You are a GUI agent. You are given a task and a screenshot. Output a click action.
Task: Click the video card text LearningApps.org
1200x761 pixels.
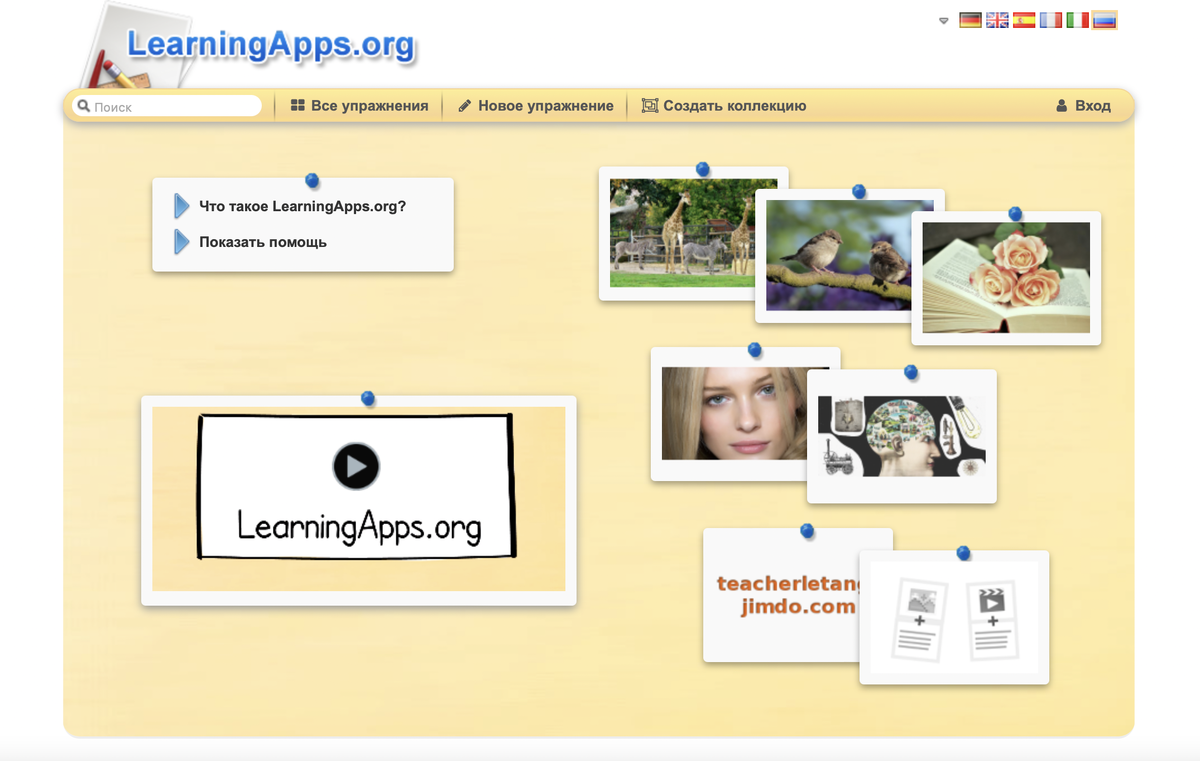coord(359,525)
